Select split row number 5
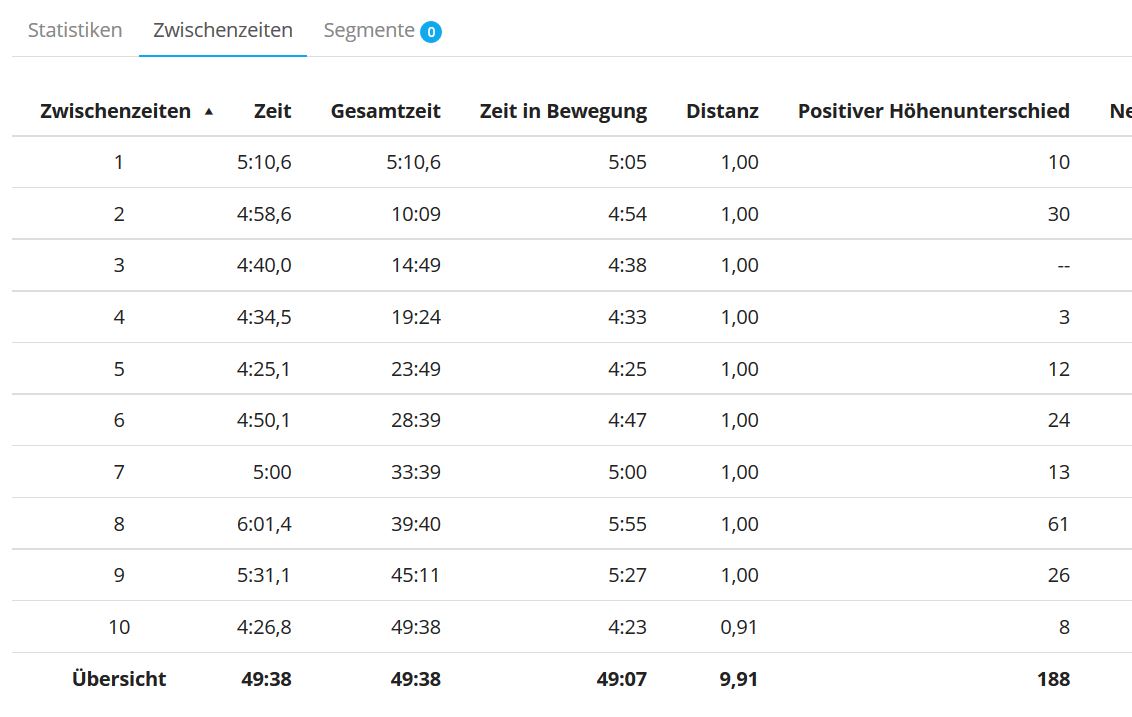The image size is (1132, 717). point(119,369)
